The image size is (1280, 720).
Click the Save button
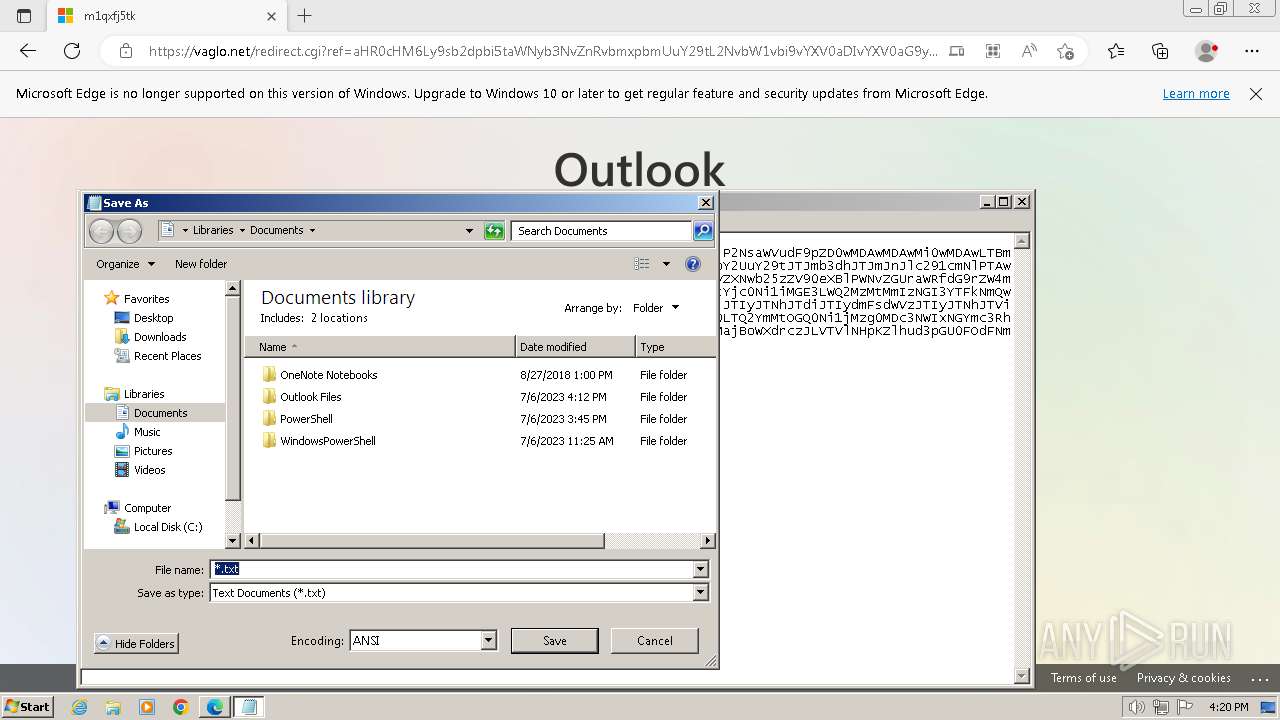coord(554,641)
